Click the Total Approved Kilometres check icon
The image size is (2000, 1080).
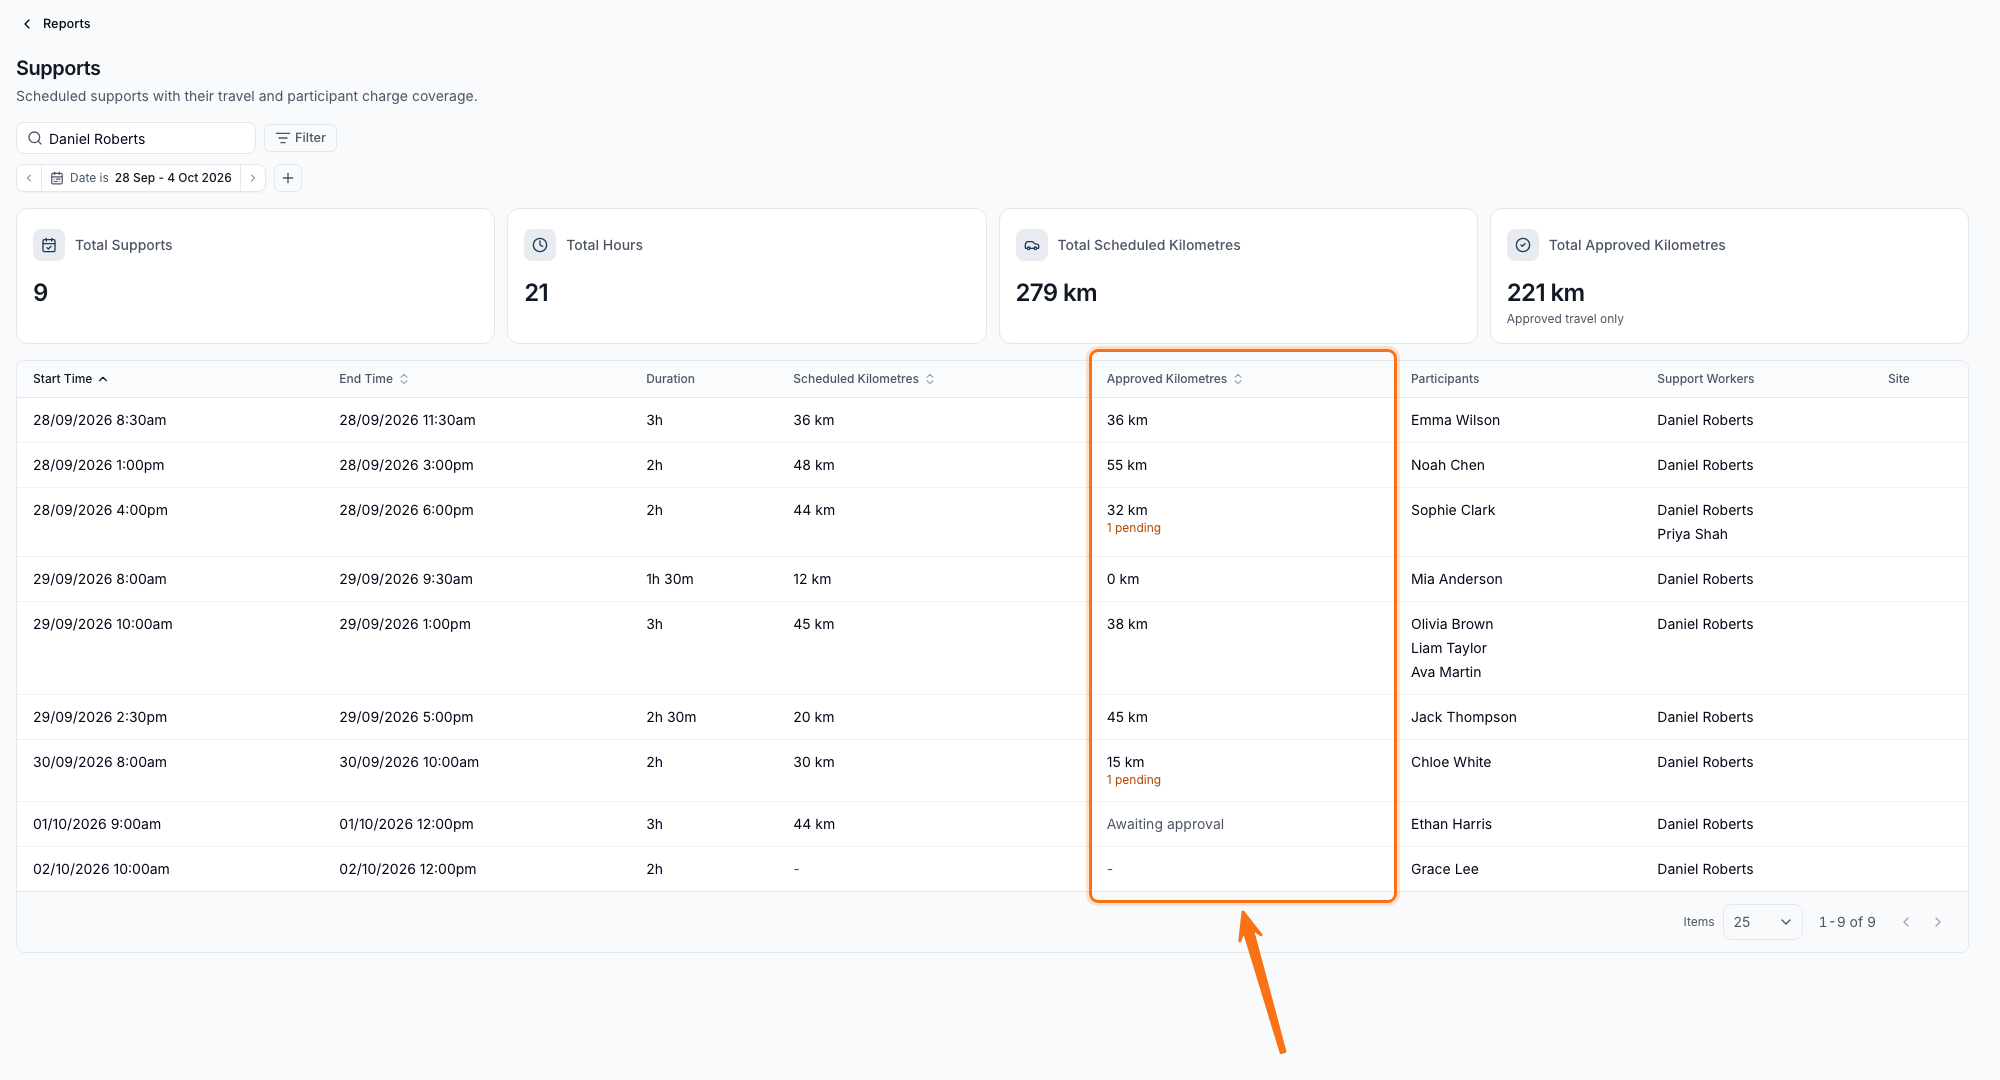1523,245
